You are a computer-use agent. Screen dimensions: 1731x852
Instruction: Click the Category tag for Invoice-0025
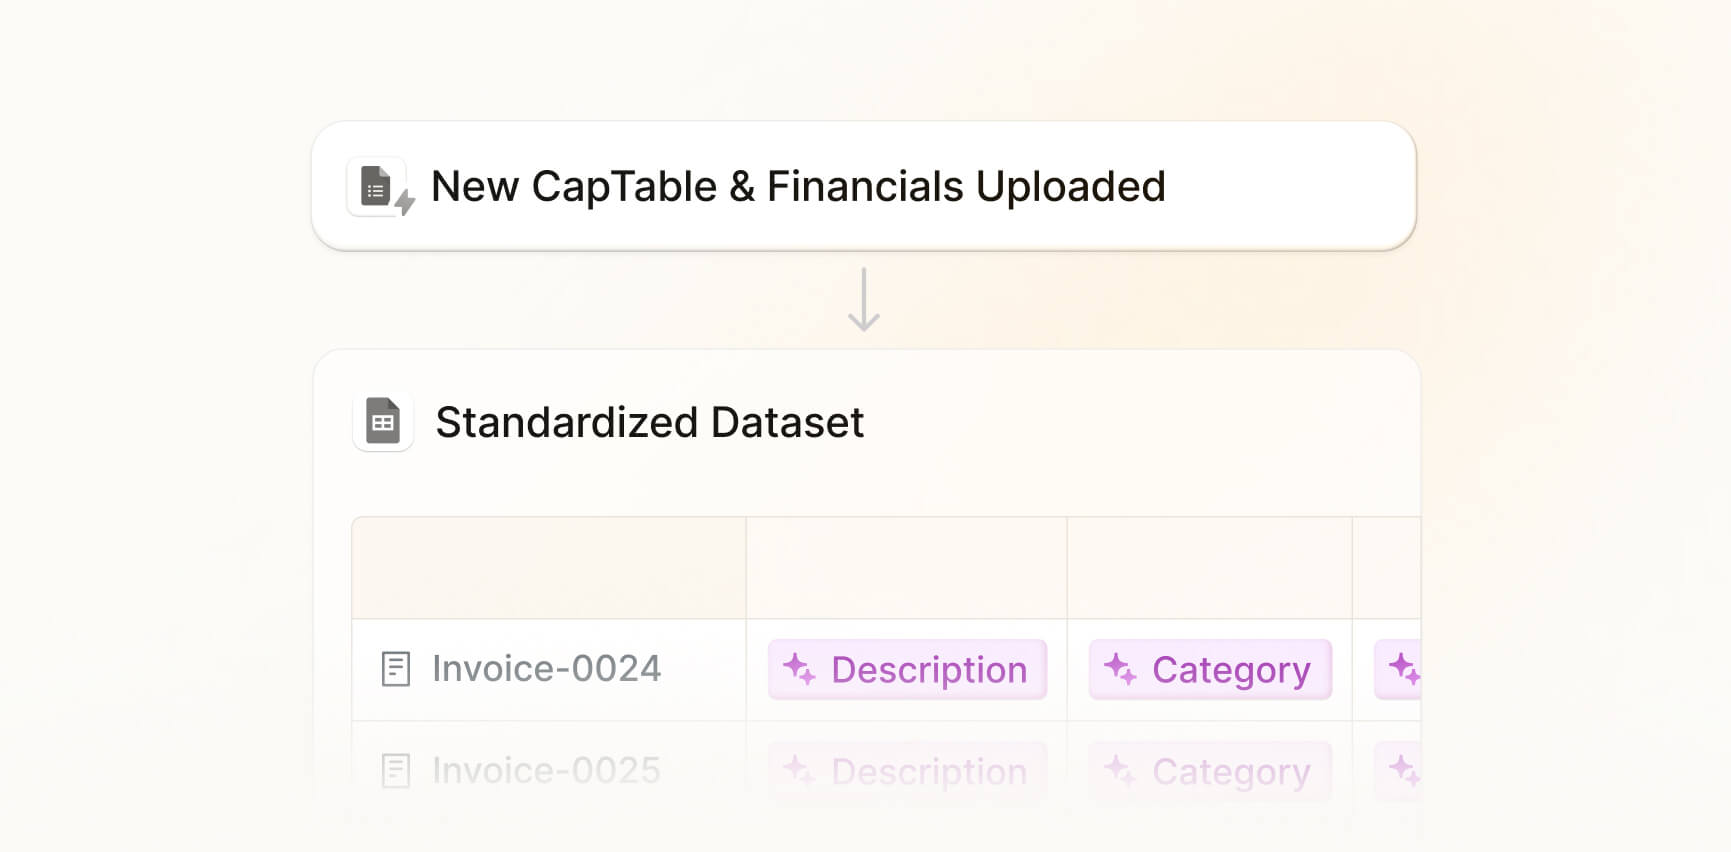click(1210, 772)
